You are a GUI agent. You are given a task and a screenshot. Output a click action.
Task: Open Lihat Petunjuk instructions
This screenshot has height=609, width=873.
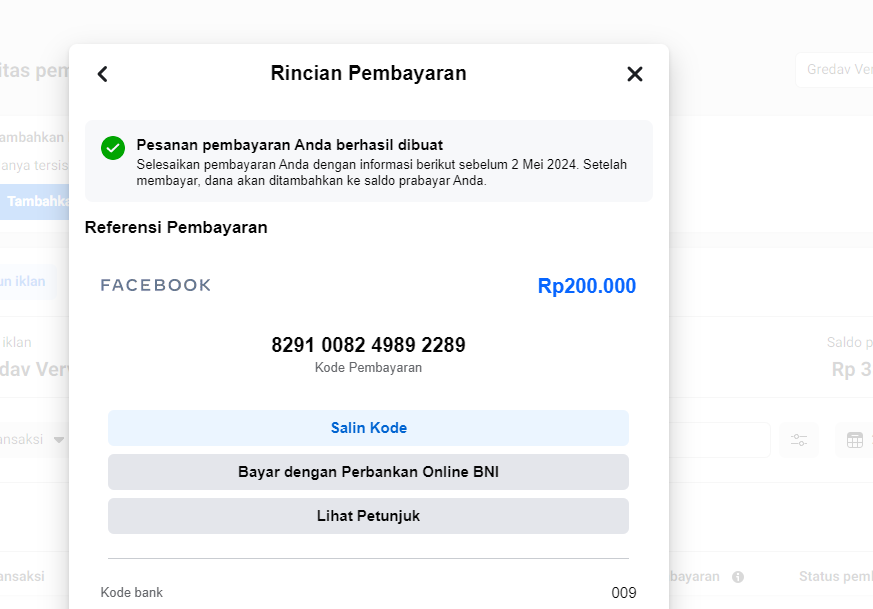(368, 516)
